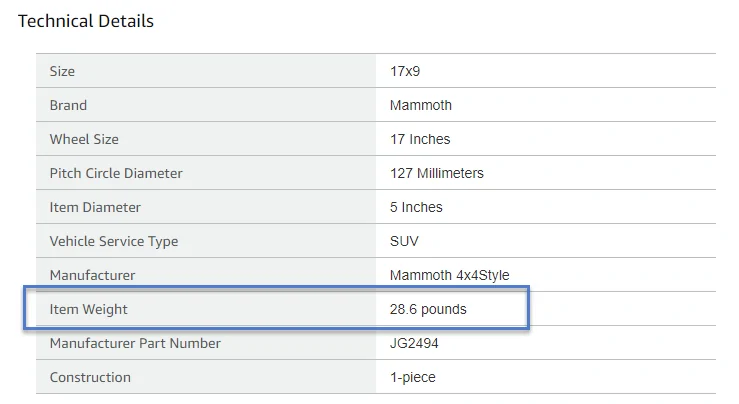The image size is (739, 404).
Task: Click the 17x9 size value
Action: pos(405,71)
